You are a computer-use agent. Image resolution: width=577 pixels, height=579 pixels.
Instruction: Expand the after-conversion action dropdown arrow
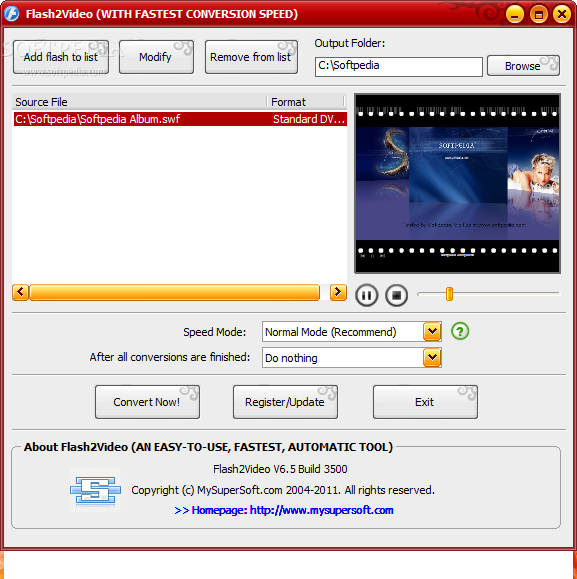point(432,357)
